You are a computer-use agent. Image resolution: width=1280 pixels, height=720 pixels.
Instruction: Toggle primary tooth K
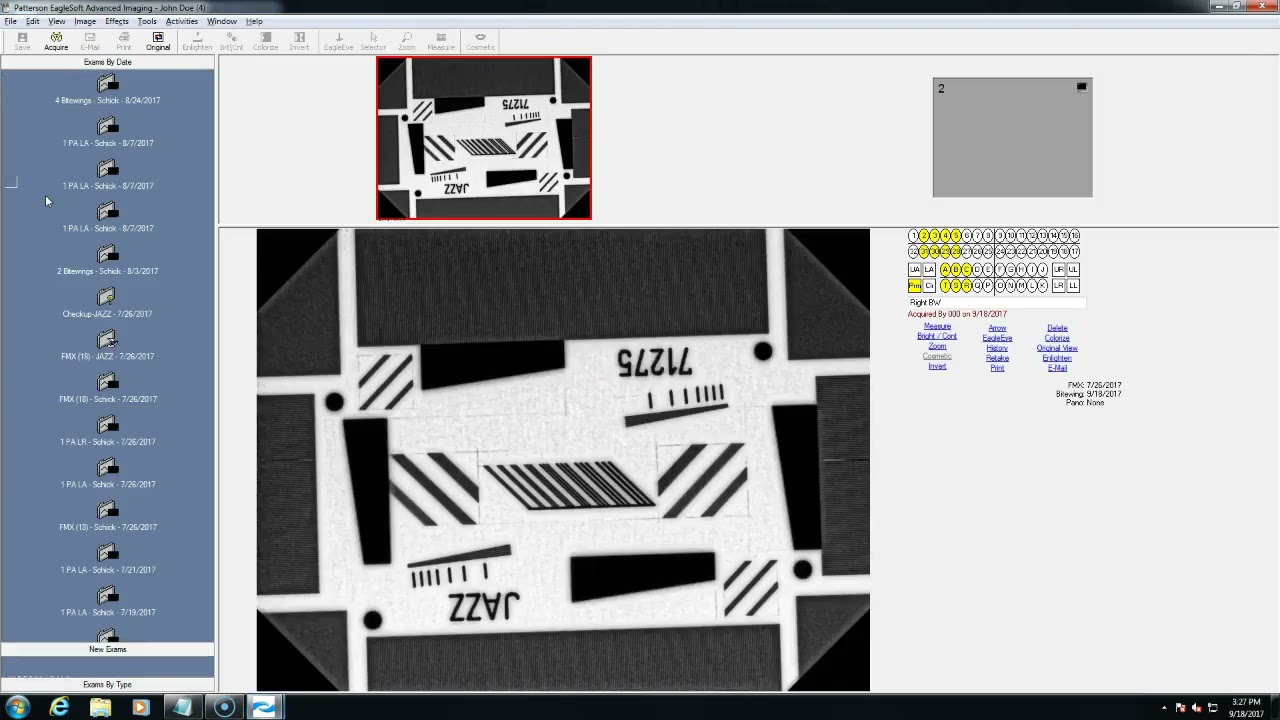click(1042, 286)
